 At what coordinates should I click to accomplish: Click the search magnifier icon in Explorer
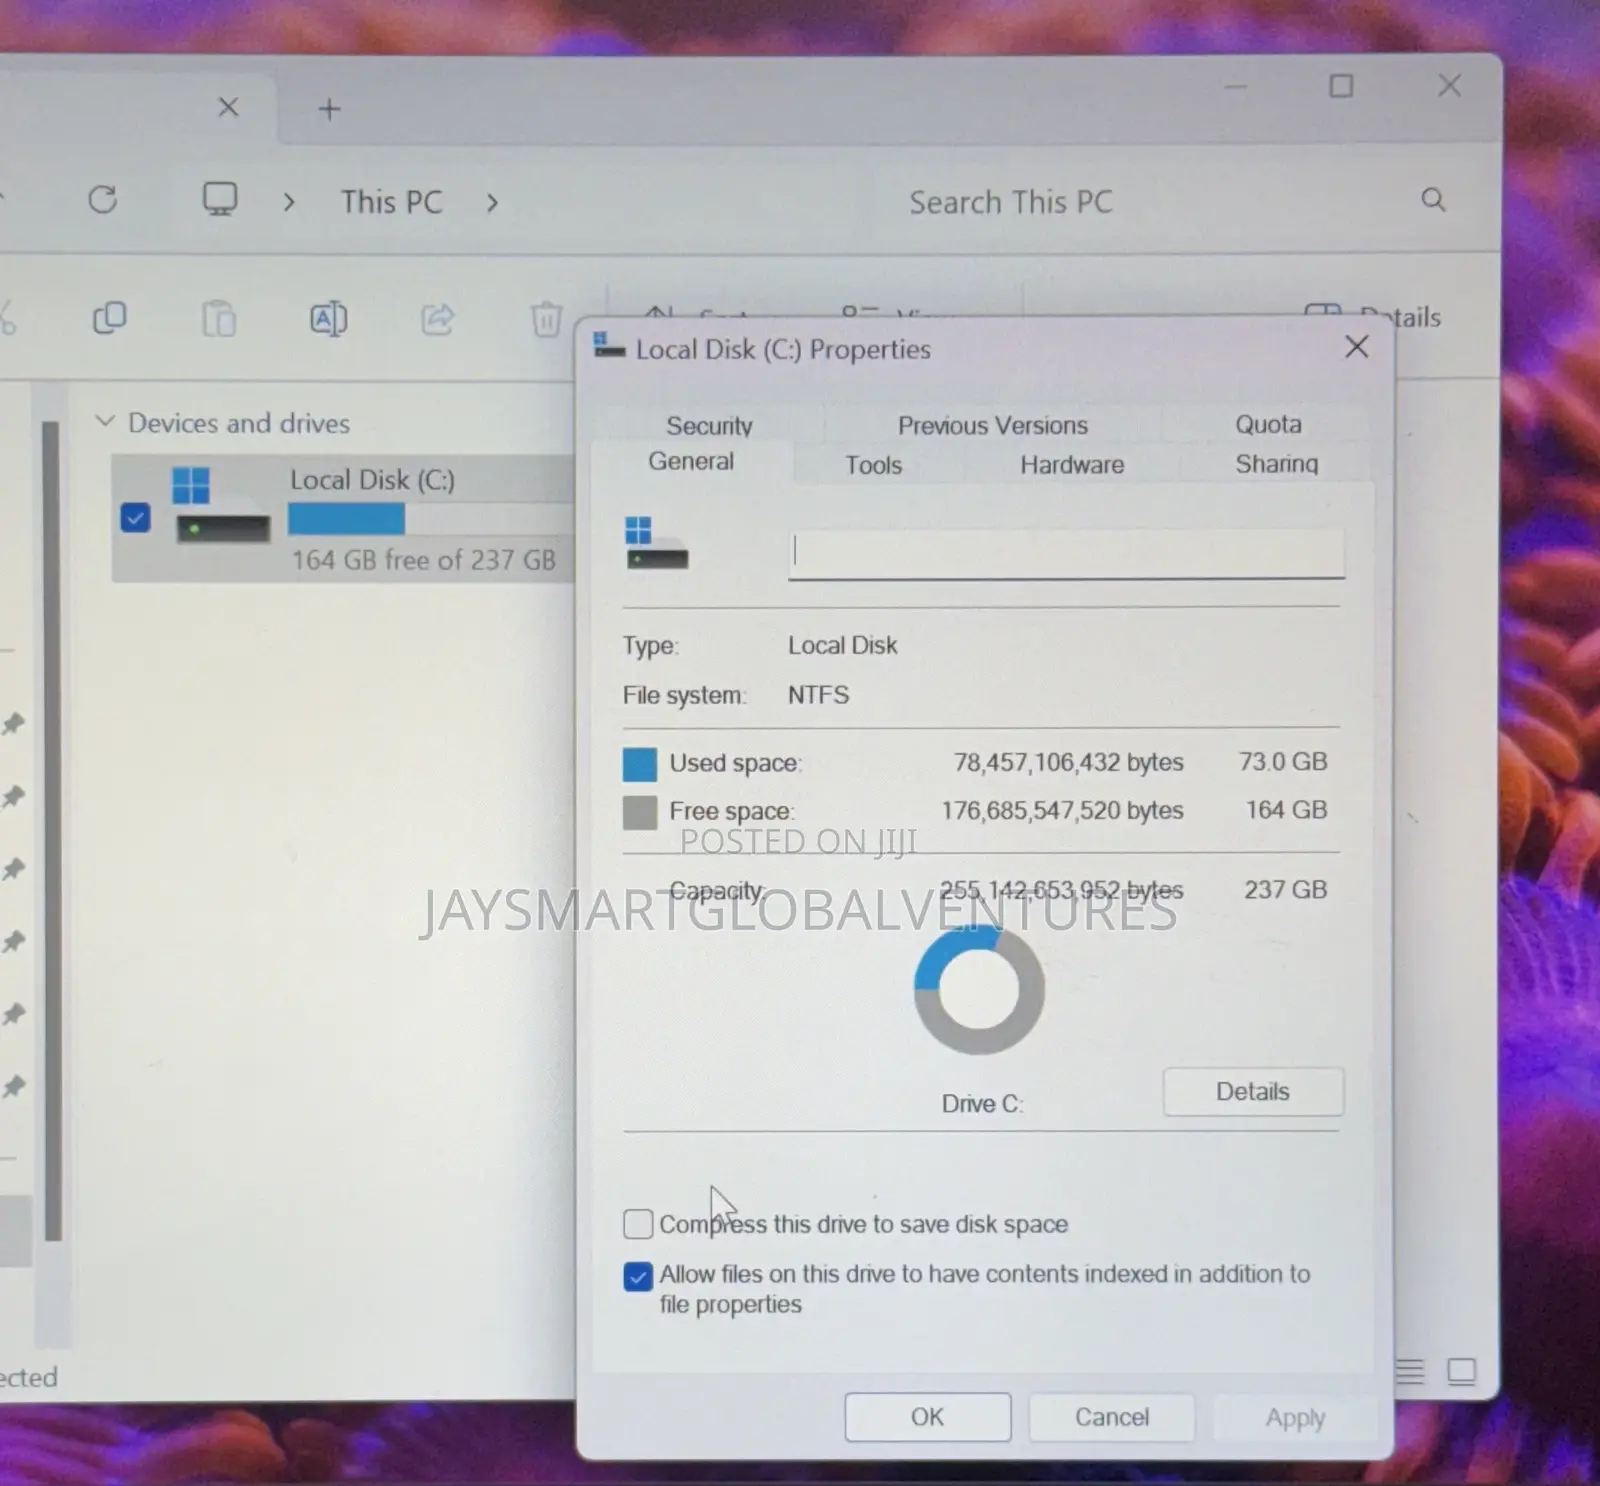coord(1433,200)
